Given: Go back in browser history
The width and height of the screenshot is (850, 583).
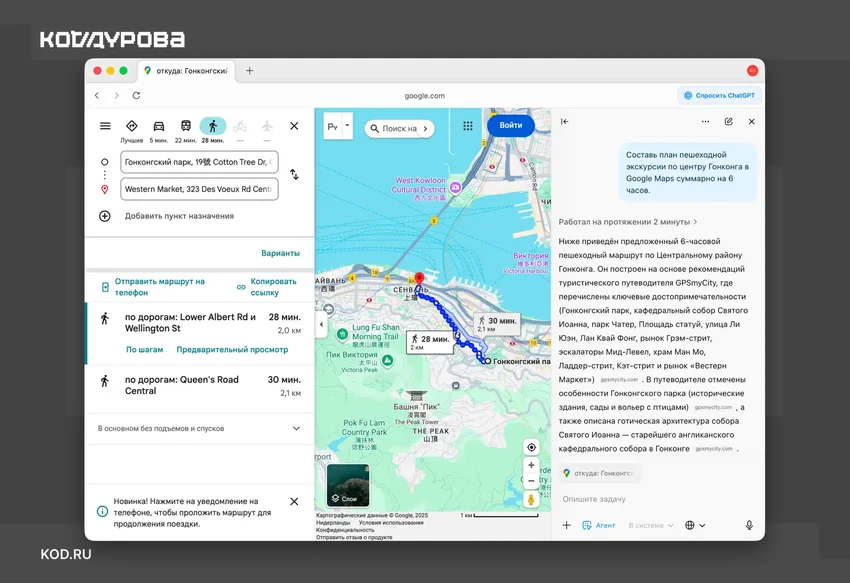Looking at the screenshot, I should (97, 95).
